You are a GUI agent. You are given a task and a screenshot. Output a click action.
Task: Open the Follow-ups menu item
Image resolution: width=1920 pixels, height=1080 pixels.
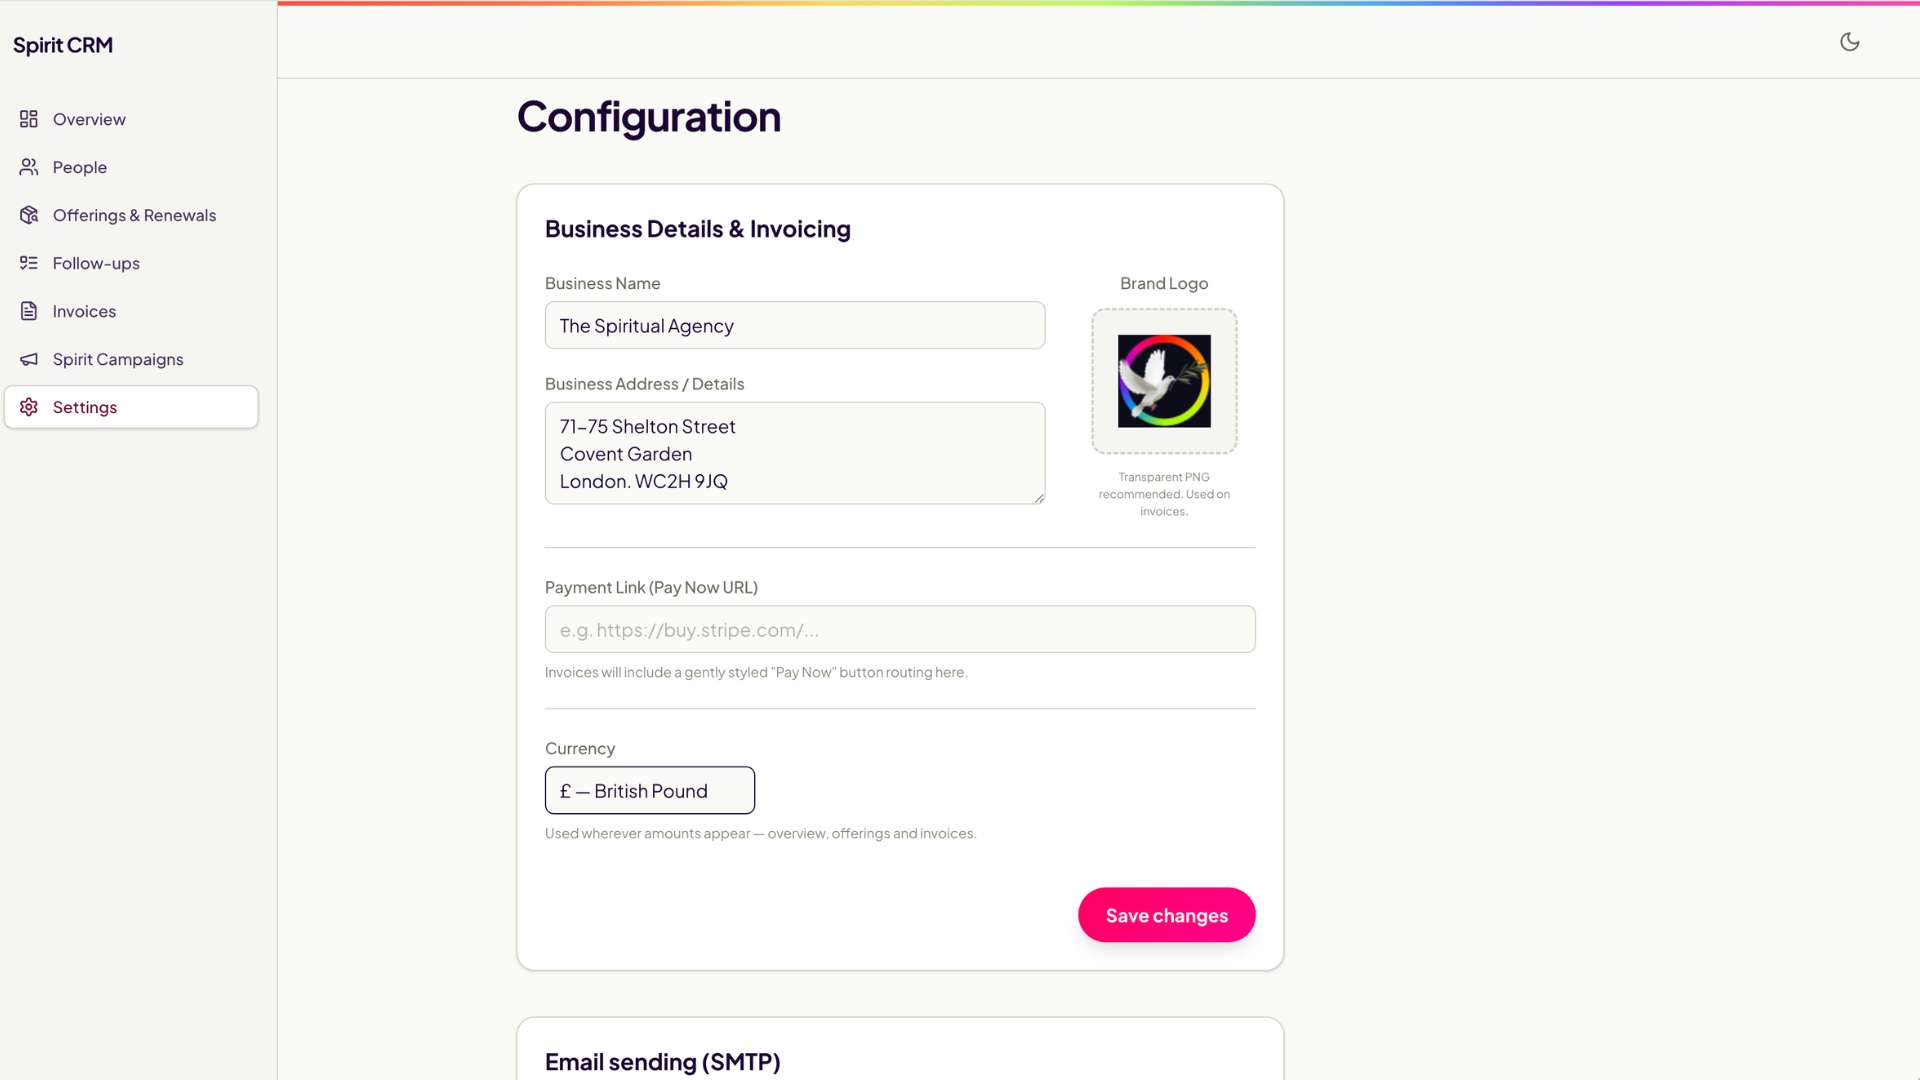click(131, 263)
